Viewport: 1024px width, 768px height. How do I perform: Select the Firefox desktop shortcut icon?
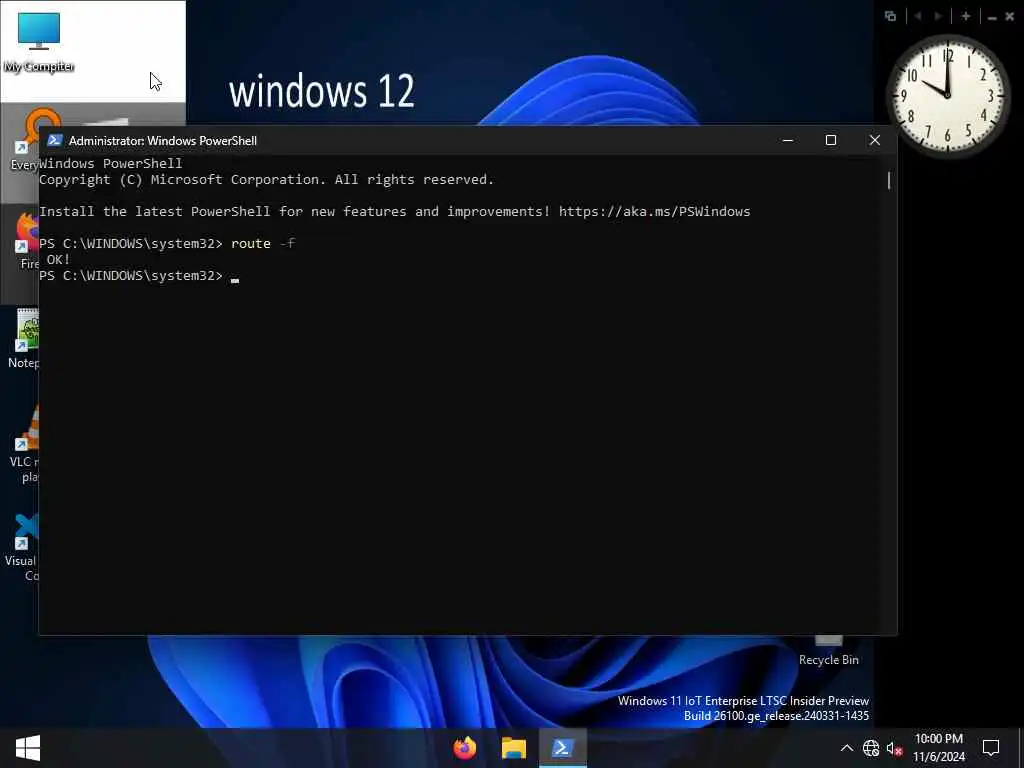[26, 240]
